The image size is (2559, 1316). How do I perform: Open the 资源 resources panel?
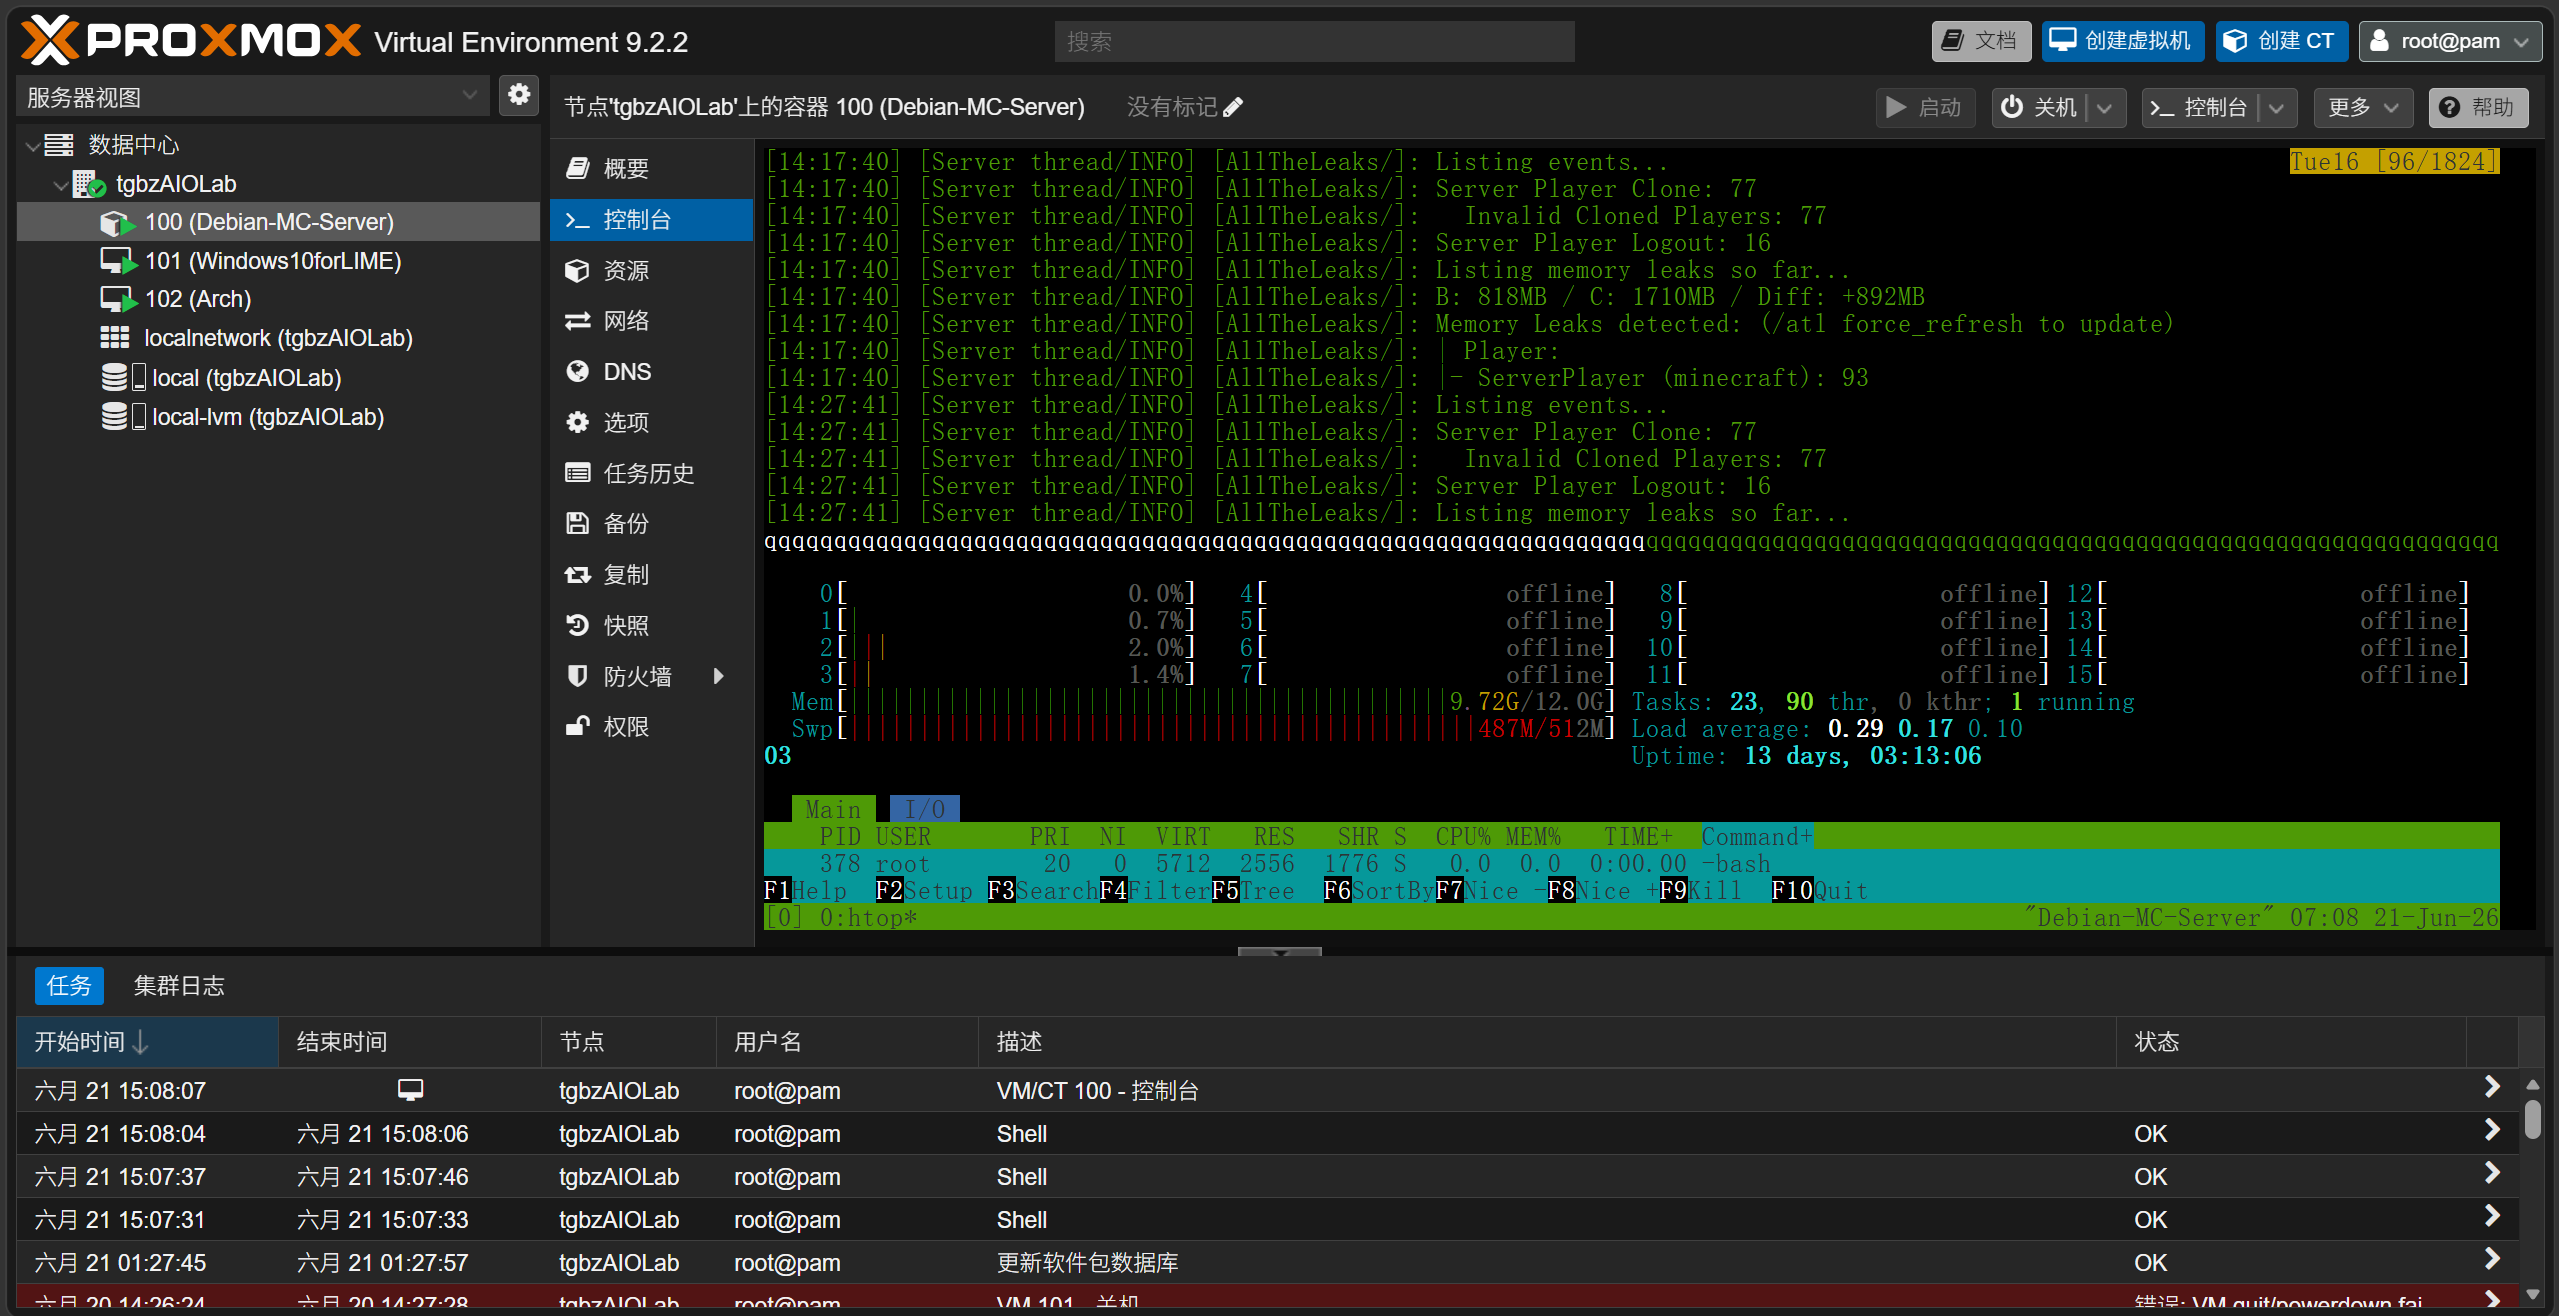click(651, 271)
